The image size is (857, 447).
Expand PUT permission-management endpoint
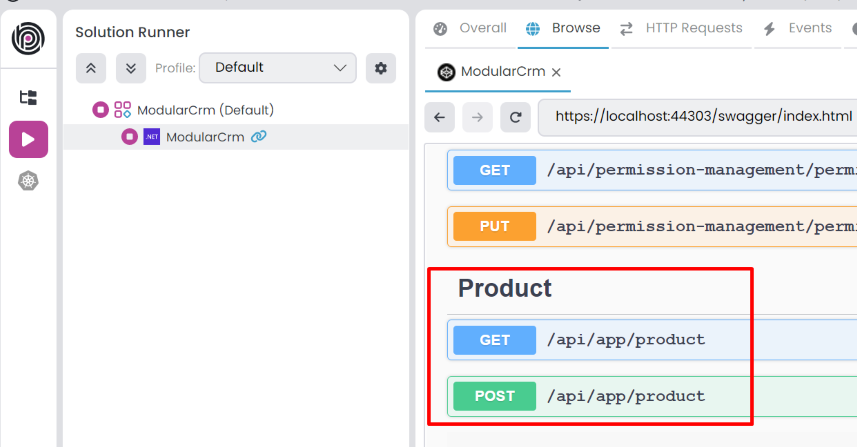pos(650,226)
